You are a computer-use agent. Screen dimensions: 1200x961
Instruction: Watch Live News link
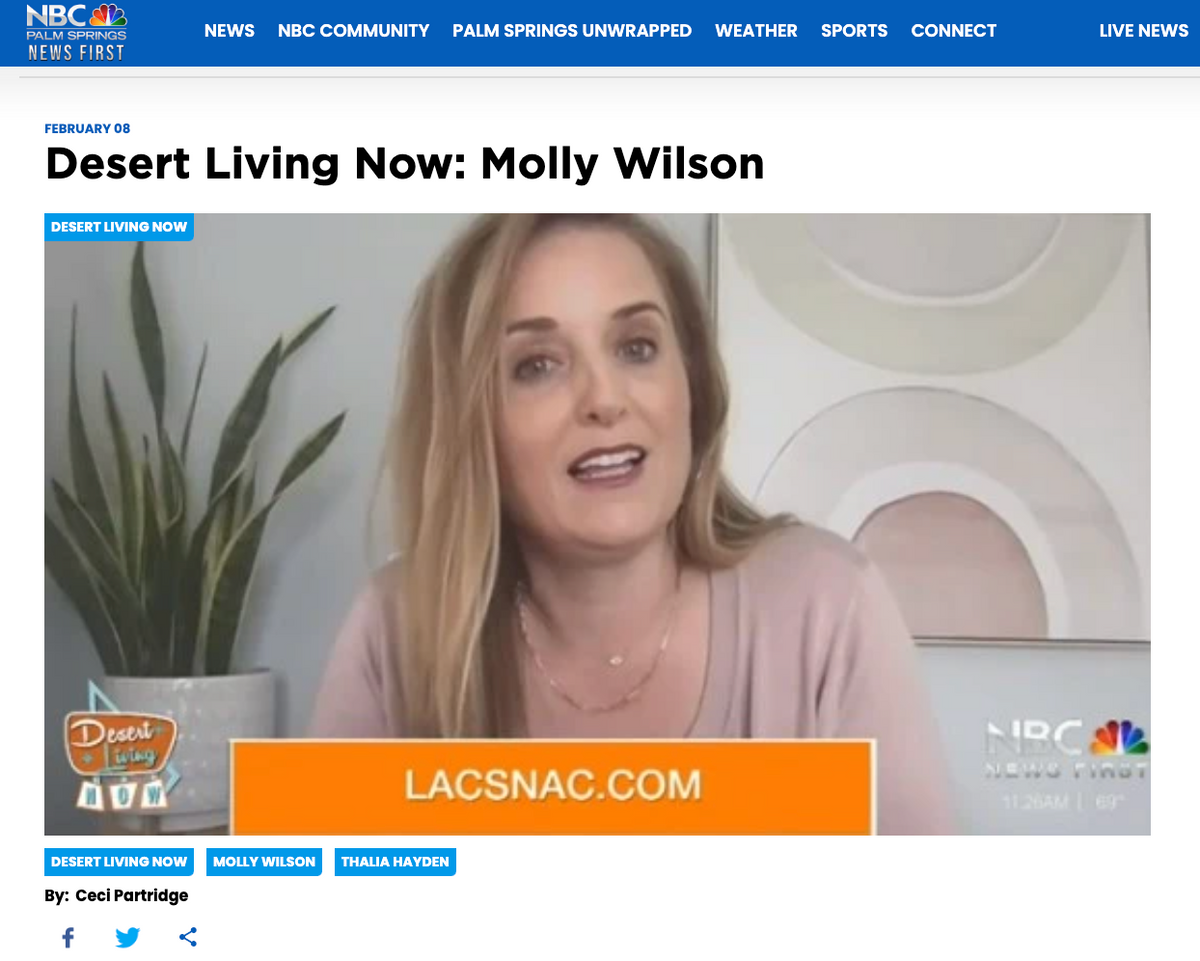point(1143,31)
